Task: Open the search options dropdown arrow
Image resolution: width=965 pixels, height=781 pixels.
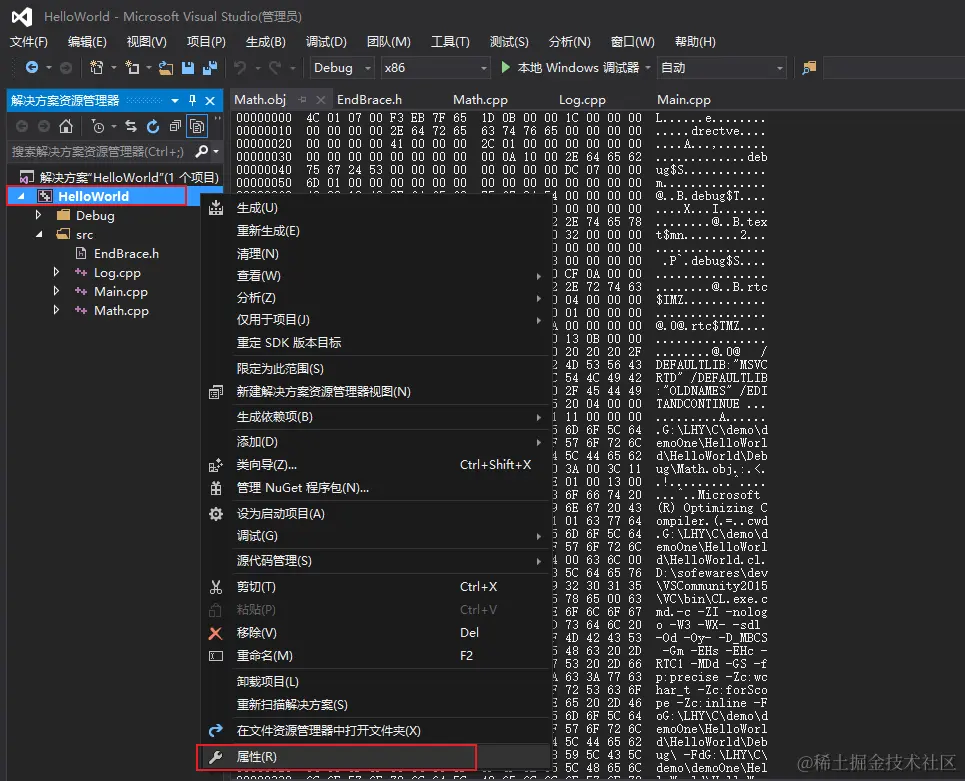Action: (x=216, y=151)
